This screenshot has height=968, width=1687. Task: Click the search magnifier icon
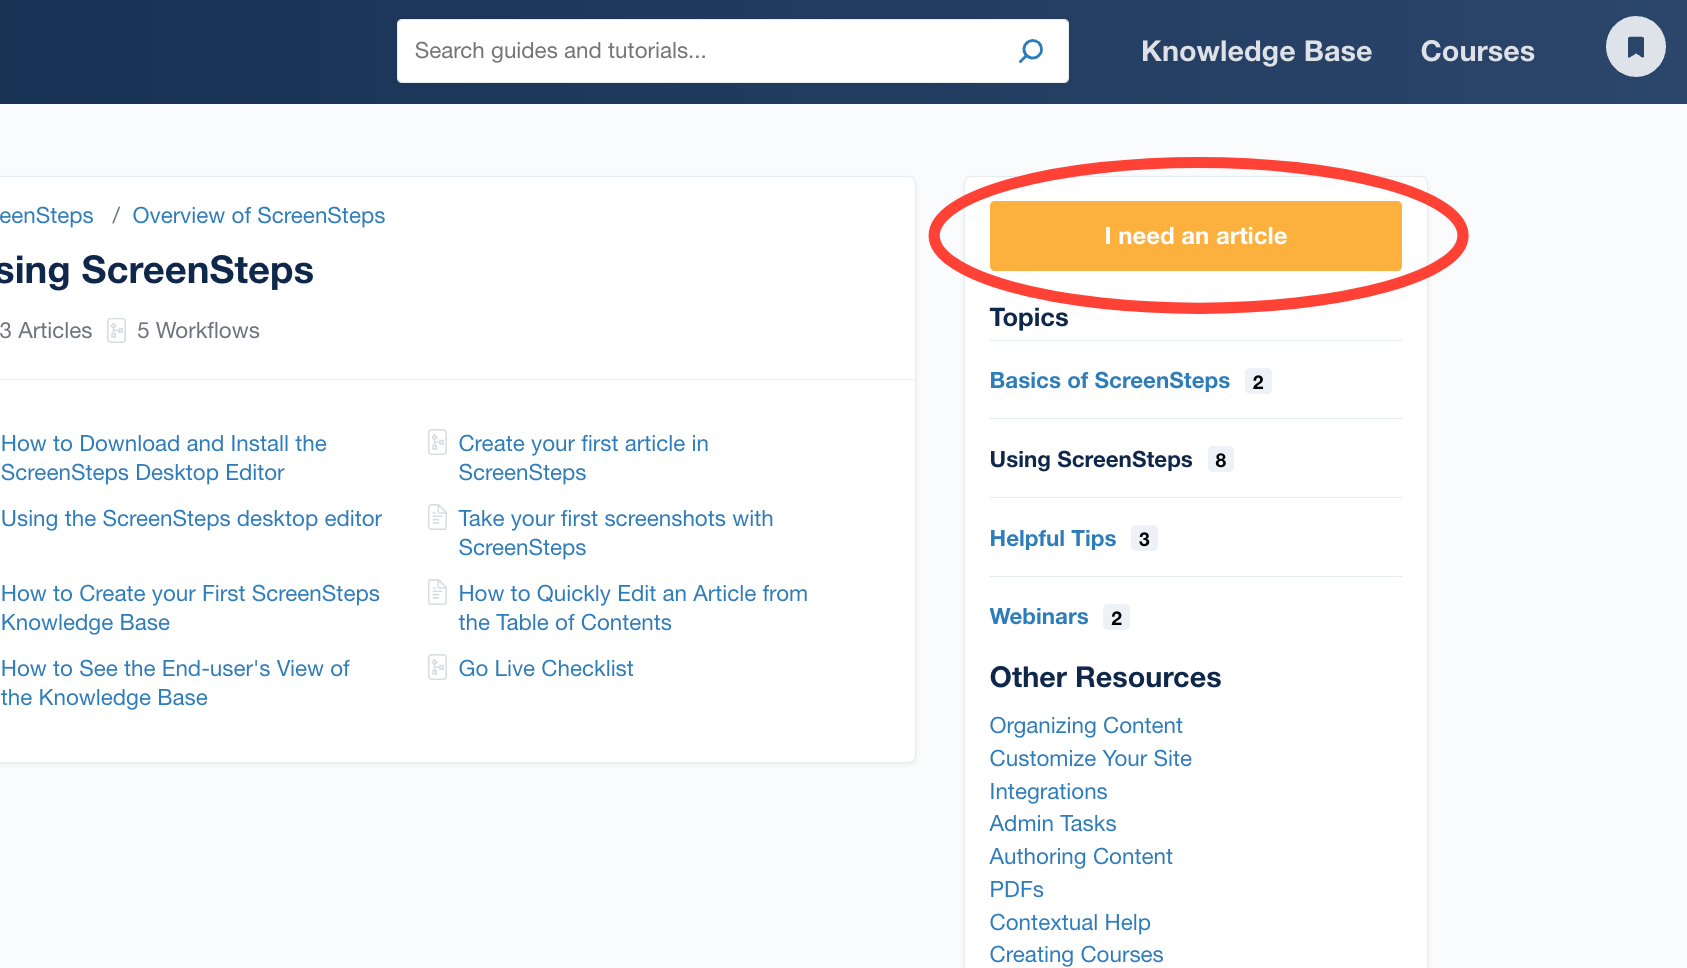(x=1031, y=51)
